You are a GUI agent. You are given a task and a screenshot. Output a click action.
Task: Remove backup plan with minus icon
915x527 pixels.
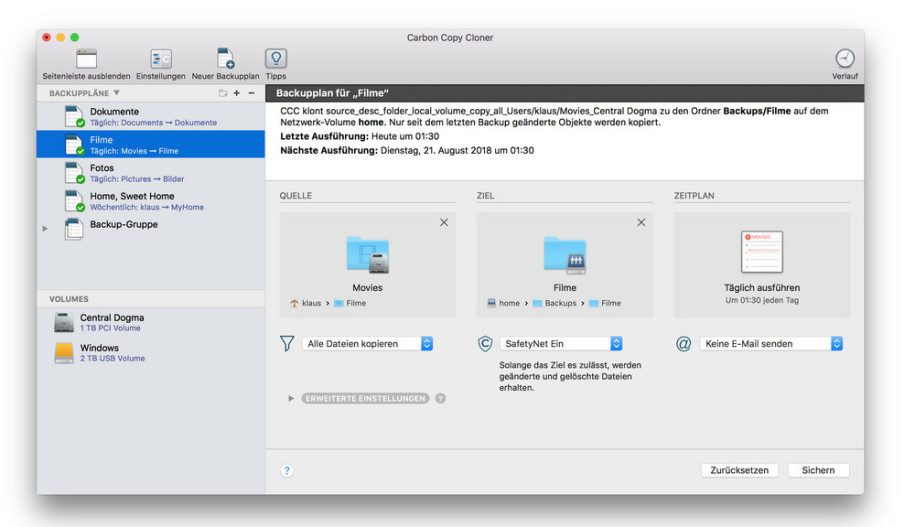[252, 93]
